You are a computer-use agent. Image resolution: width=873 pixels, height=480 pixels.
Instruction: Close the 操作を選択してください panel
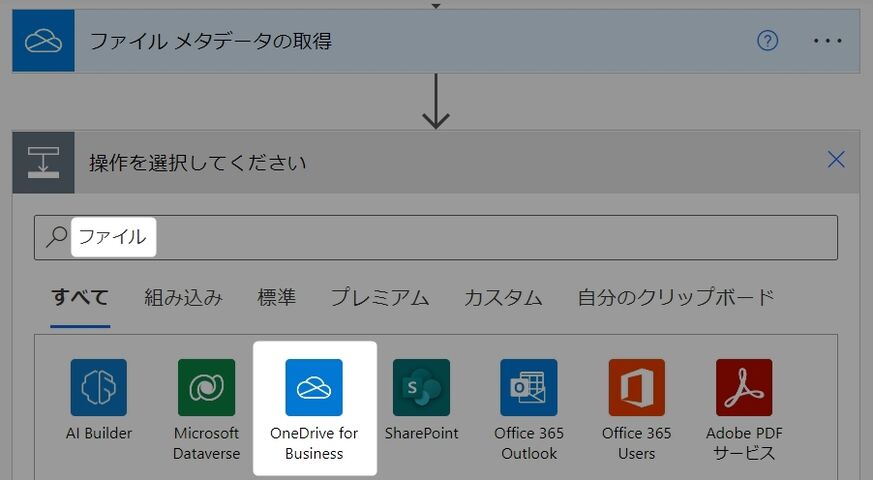click(x=836, y=159)
